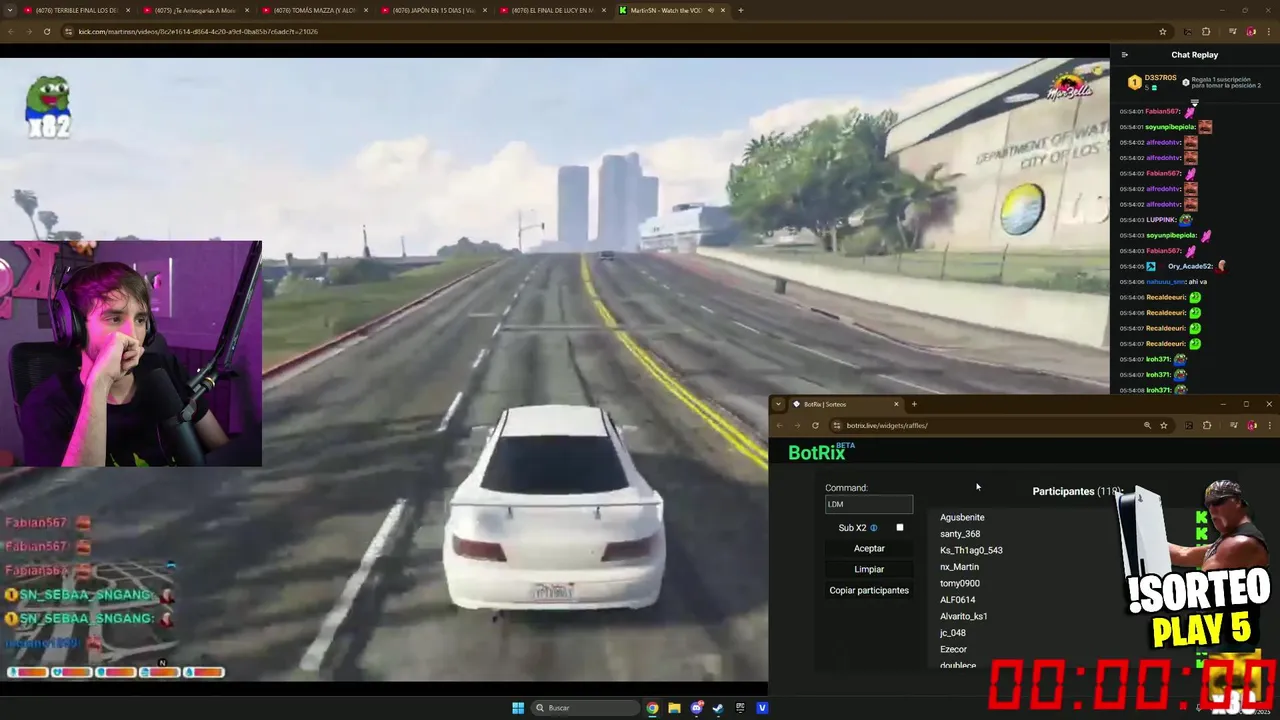Click the streamer webcam overlay
Screen dimensions: 1280x720
coord(131,353)
